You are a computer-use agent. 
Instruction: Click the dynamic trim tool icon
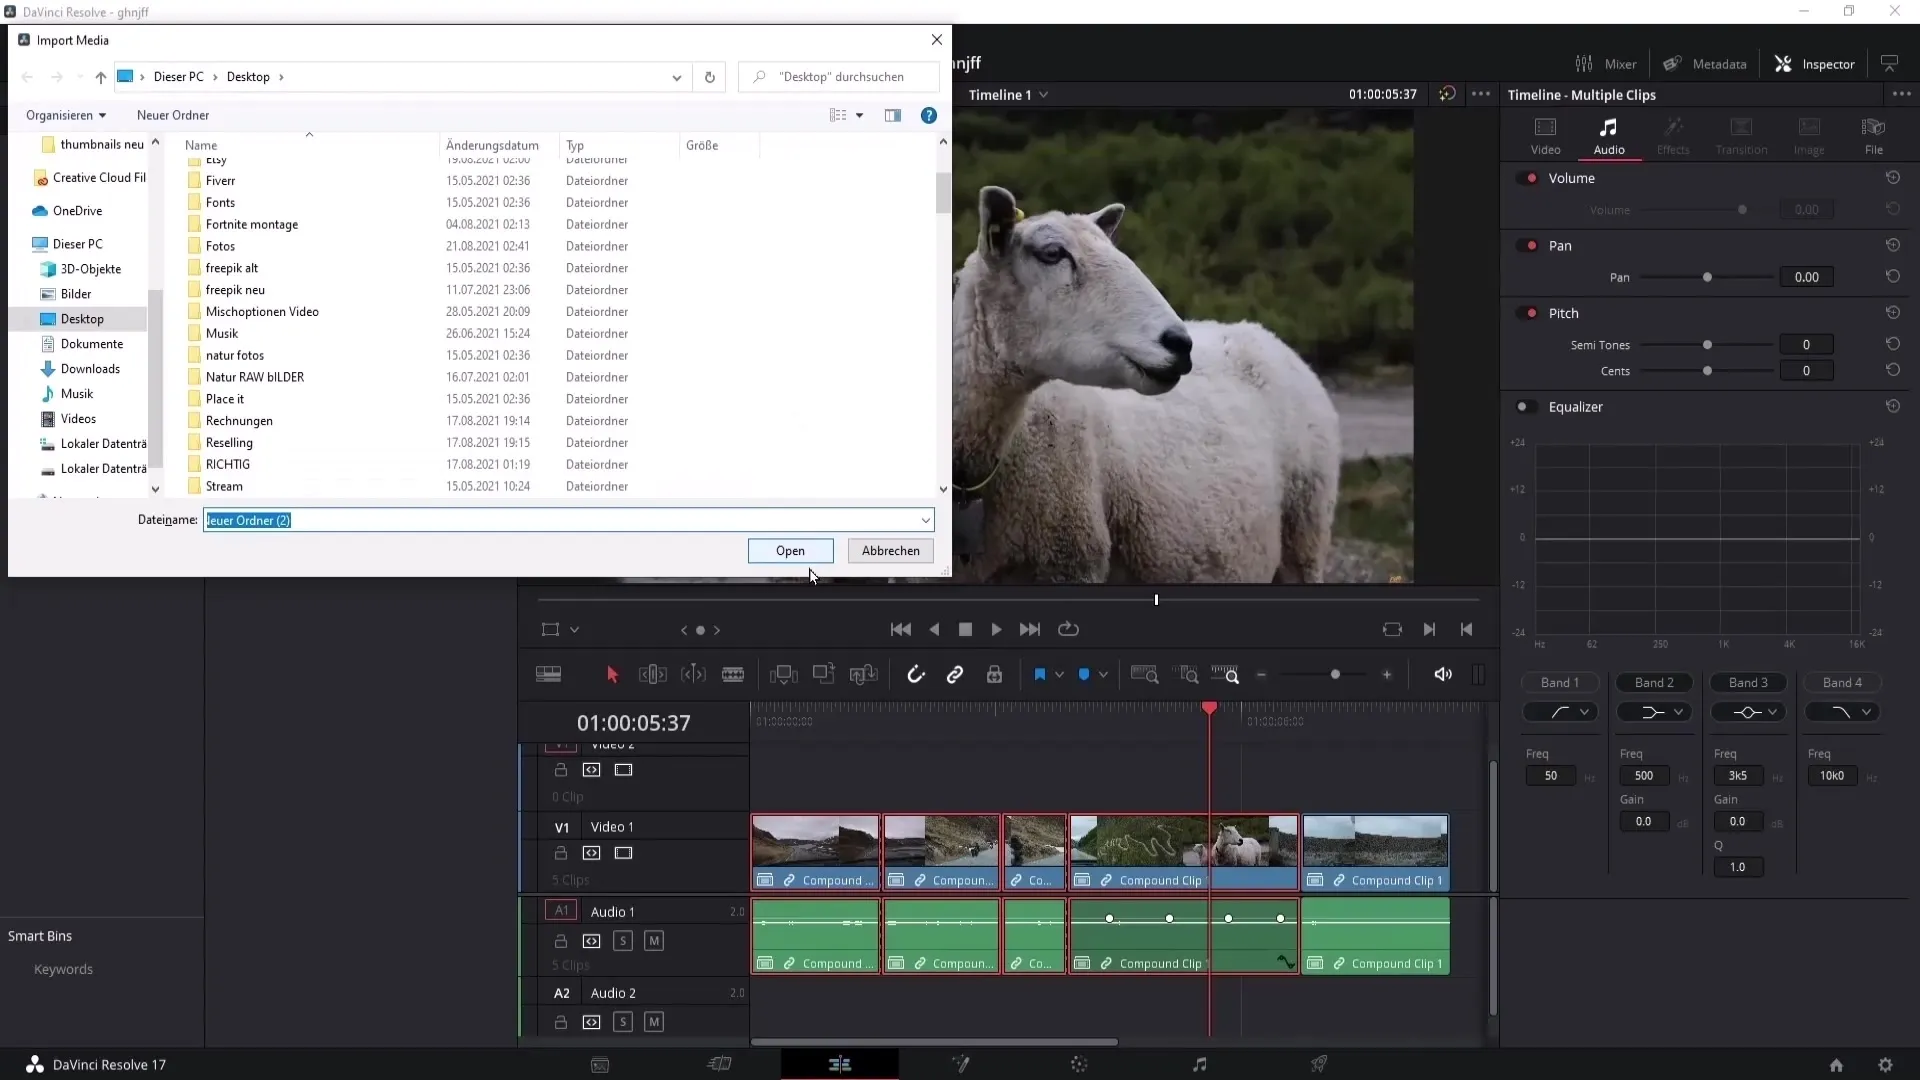point(694,675)
